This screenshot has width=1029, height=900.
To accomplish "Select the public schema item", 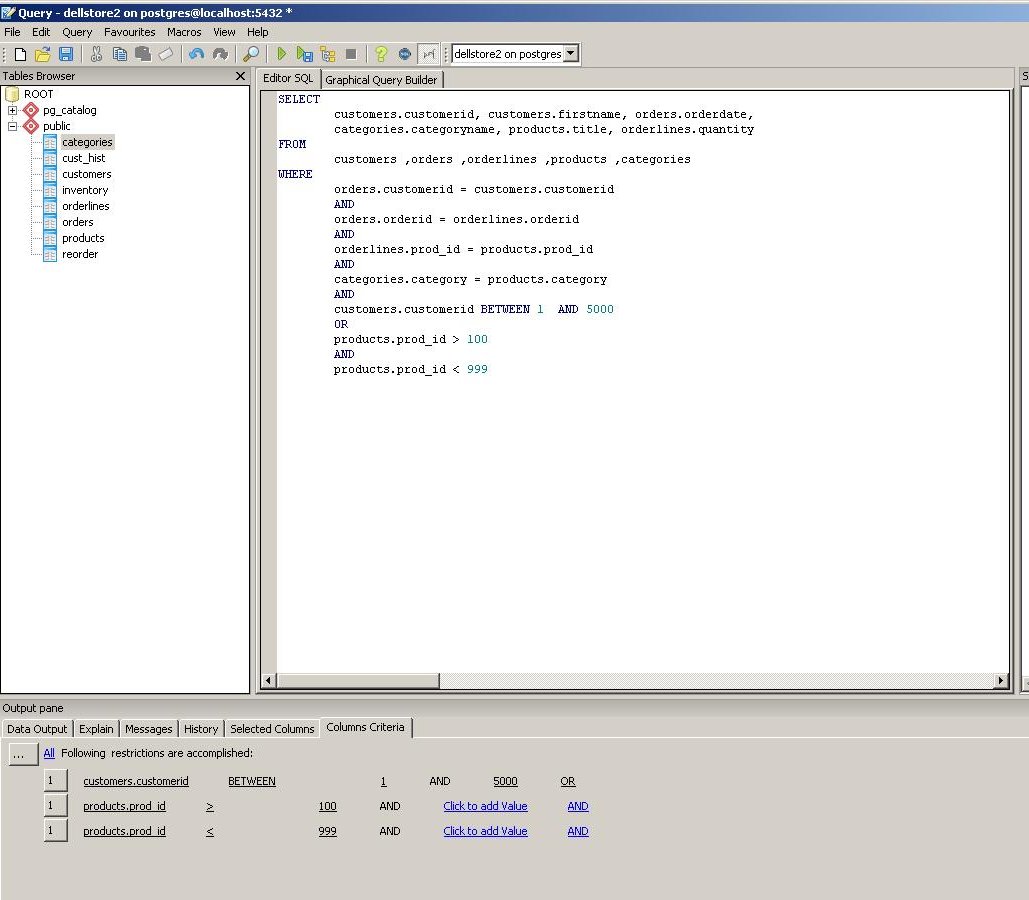I will tap(56, 126).
